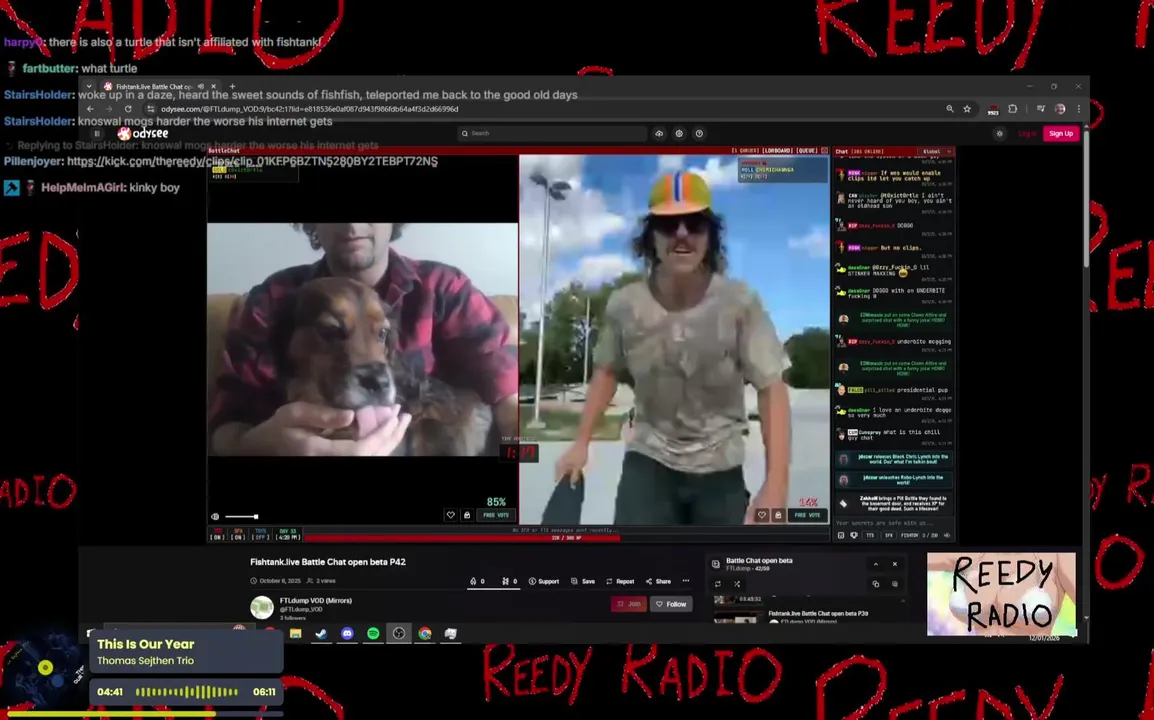The image size is (1154, 720).
Task: Select the LDRBOARD tab
Action: tap(777, 150)
